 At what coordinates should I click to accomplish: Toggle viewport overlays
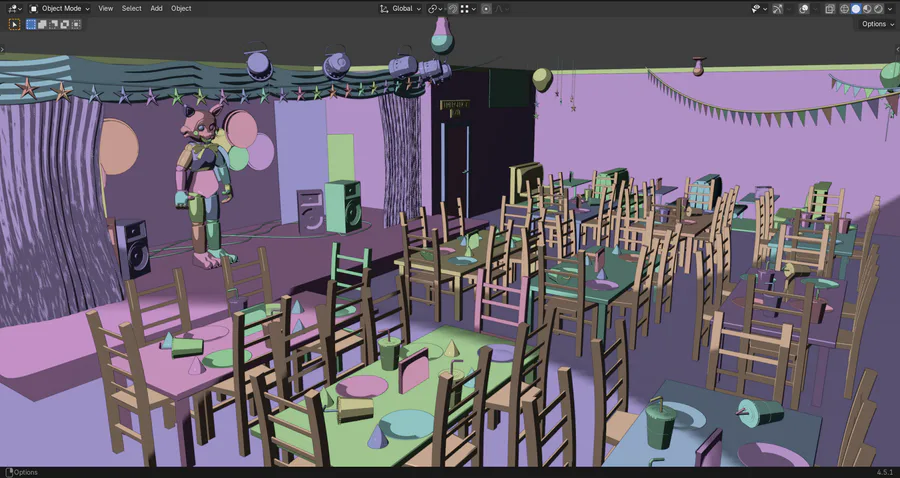(x=804, y=9)
